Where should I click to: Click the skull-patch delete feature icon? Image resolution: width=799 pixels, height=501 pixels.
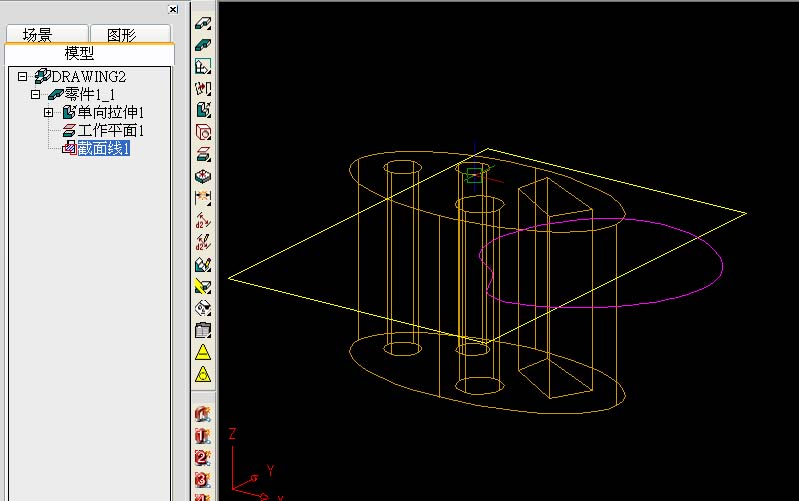pyautogui.click(x=203, y=308)
